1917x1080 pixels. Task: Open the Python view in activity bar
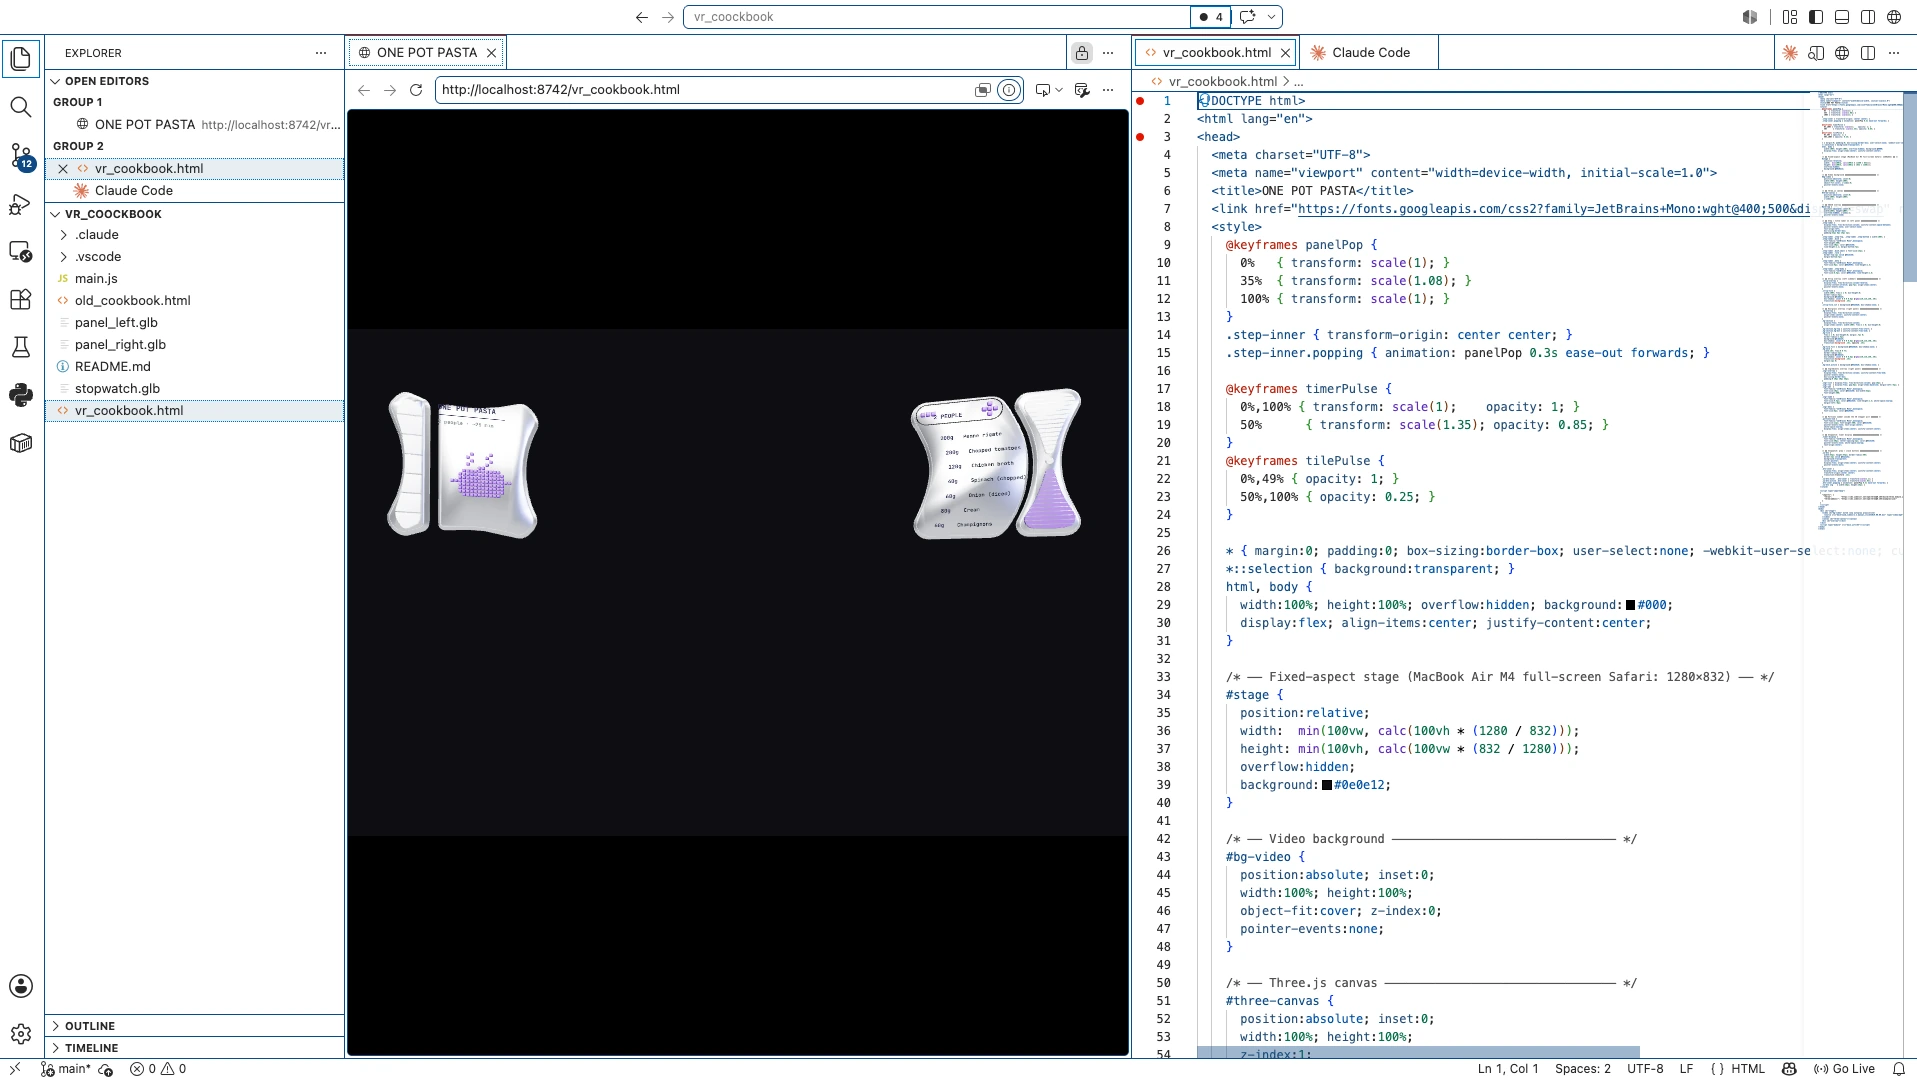[21, 395]
